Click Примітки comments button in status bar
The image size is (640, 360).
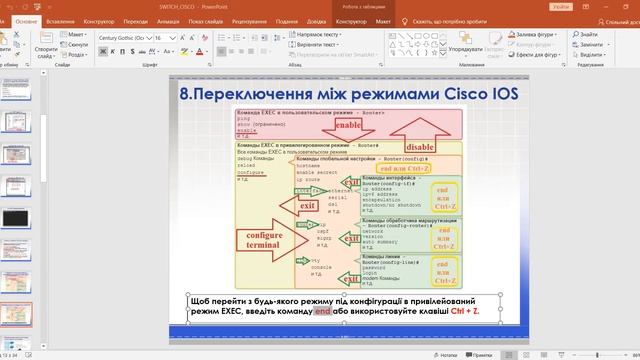coord(479,355)
